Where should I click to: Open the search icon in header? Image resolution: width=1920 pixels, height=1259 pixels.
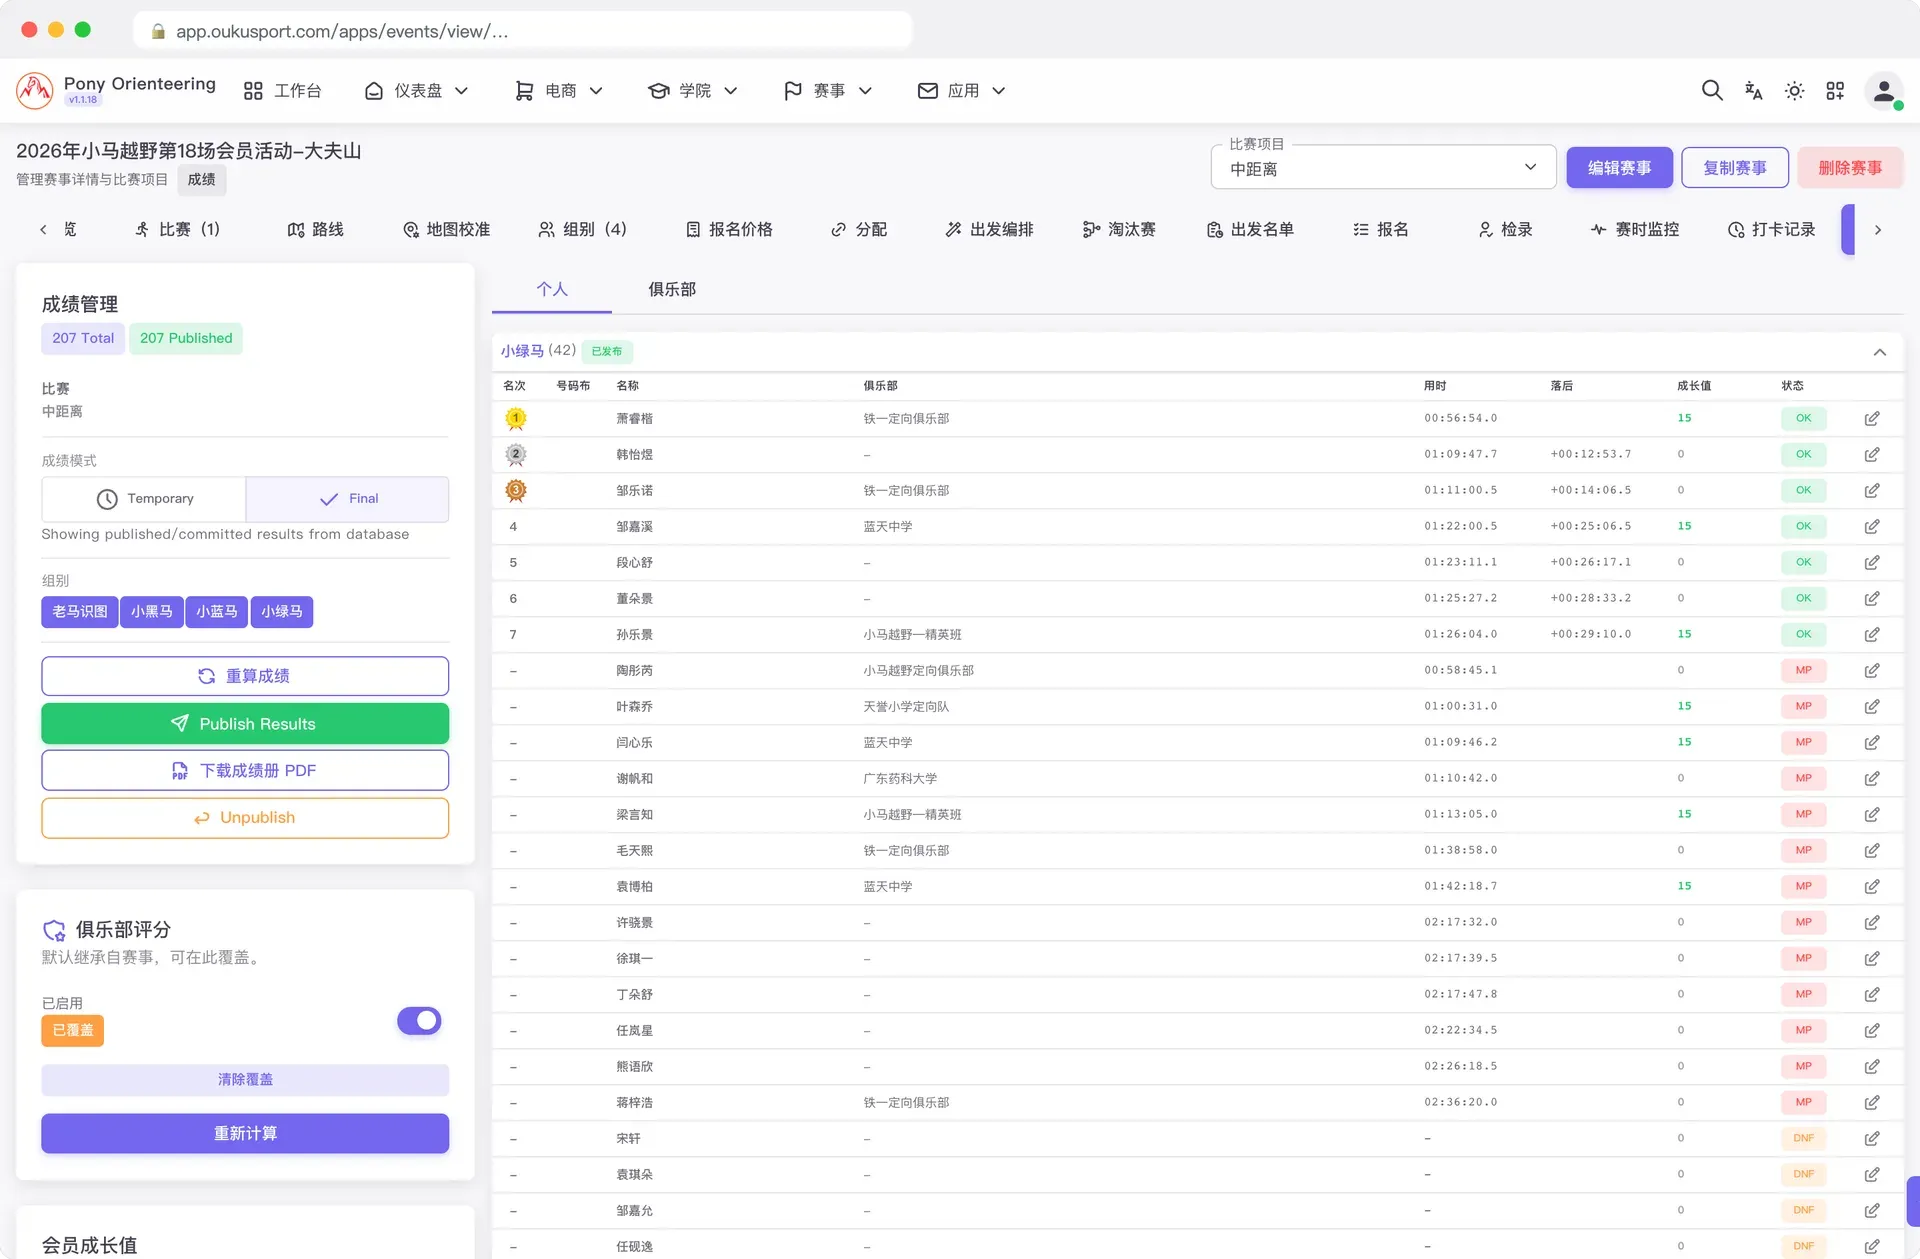pyautogui.click(x=1712, y=91)
